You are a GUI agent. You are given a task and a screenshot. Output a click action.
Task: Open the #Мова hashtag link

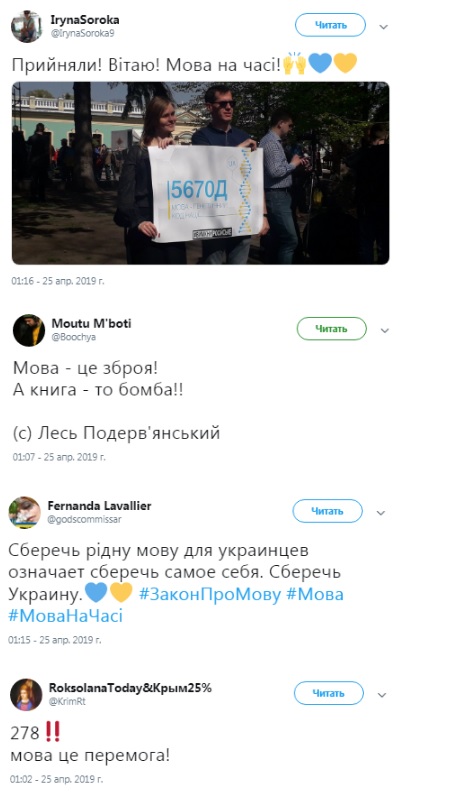[315, 594]
